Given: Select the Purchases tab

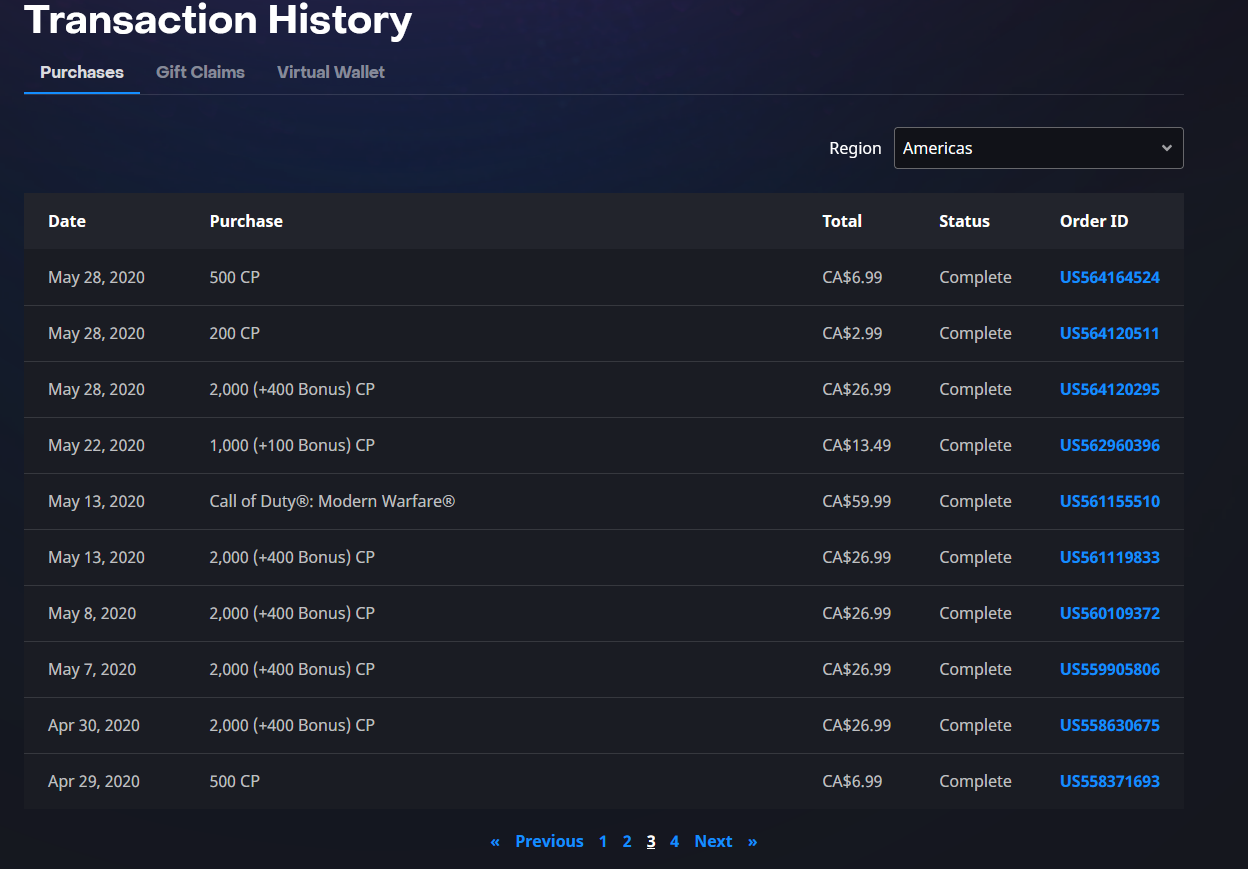Looking at the screenshot, I should pyautogui.click(x=82, y=72).
